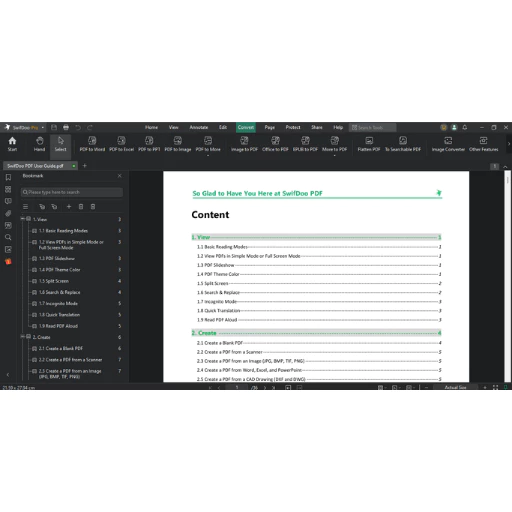This screenshot has width=512, height=512.
Task: Open the PDF to More dropdown
Action: point(208,145)
